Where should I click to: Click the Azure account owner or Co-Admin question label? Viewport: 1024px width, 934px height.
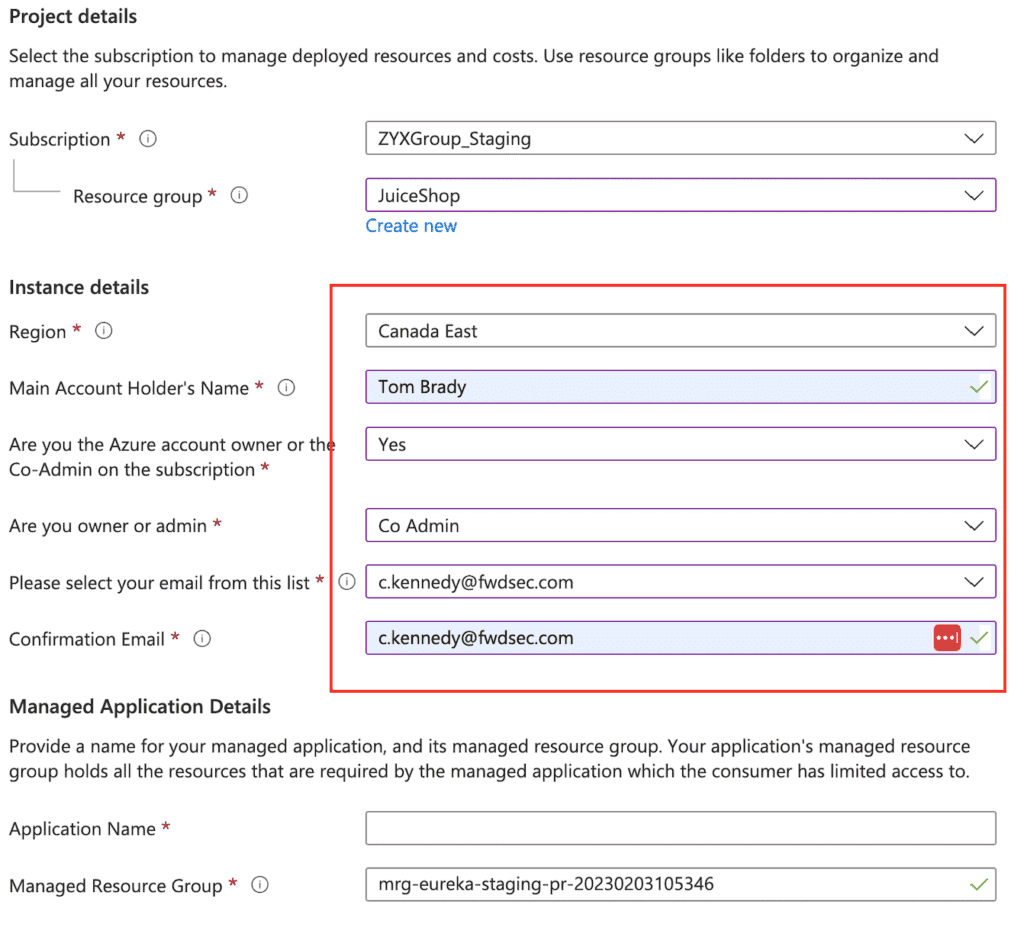tap(172, 457)
